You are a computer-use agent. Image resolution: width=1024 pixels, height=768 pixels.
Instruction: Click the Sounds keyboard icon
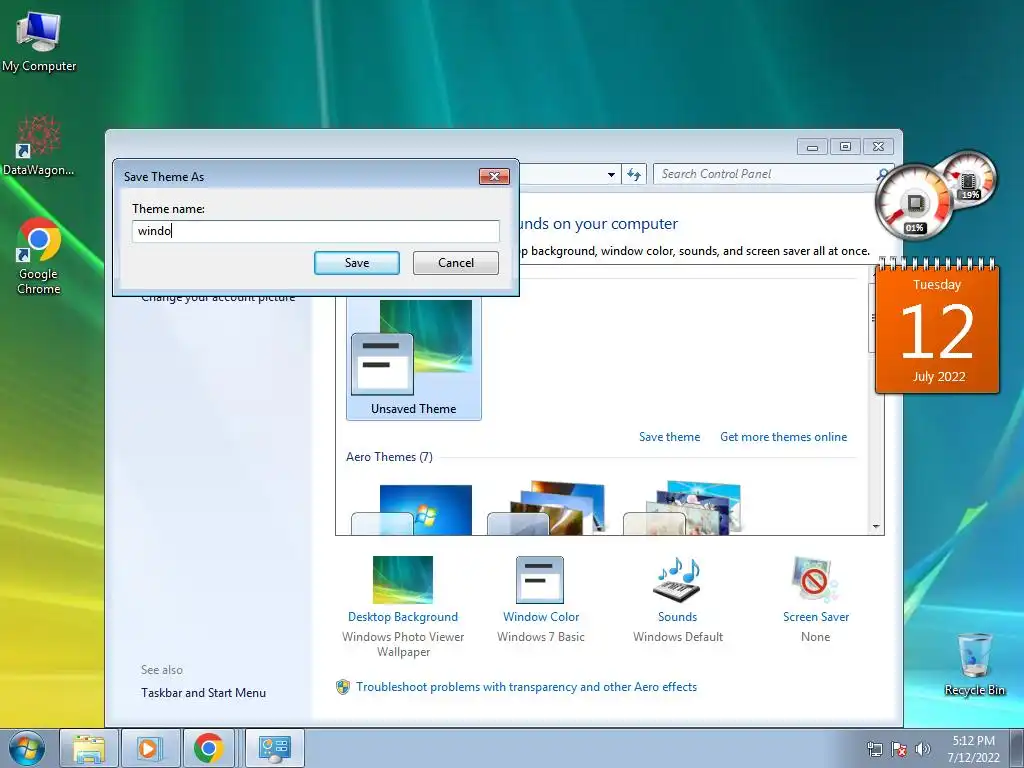(x=677, y=580)
